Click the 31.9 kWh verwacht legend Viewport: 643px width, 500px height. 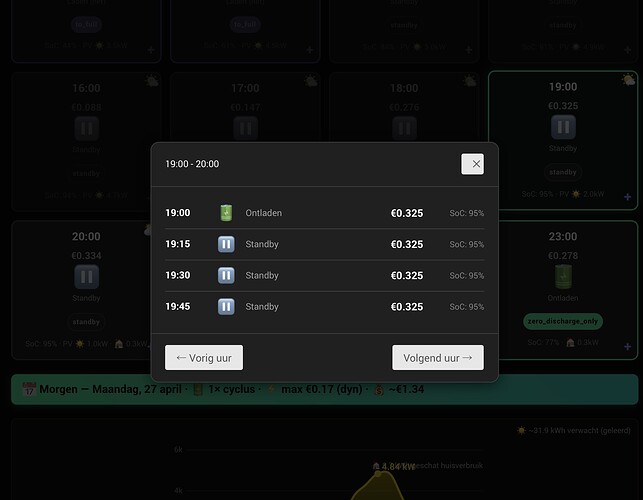[x=574, y=430]
